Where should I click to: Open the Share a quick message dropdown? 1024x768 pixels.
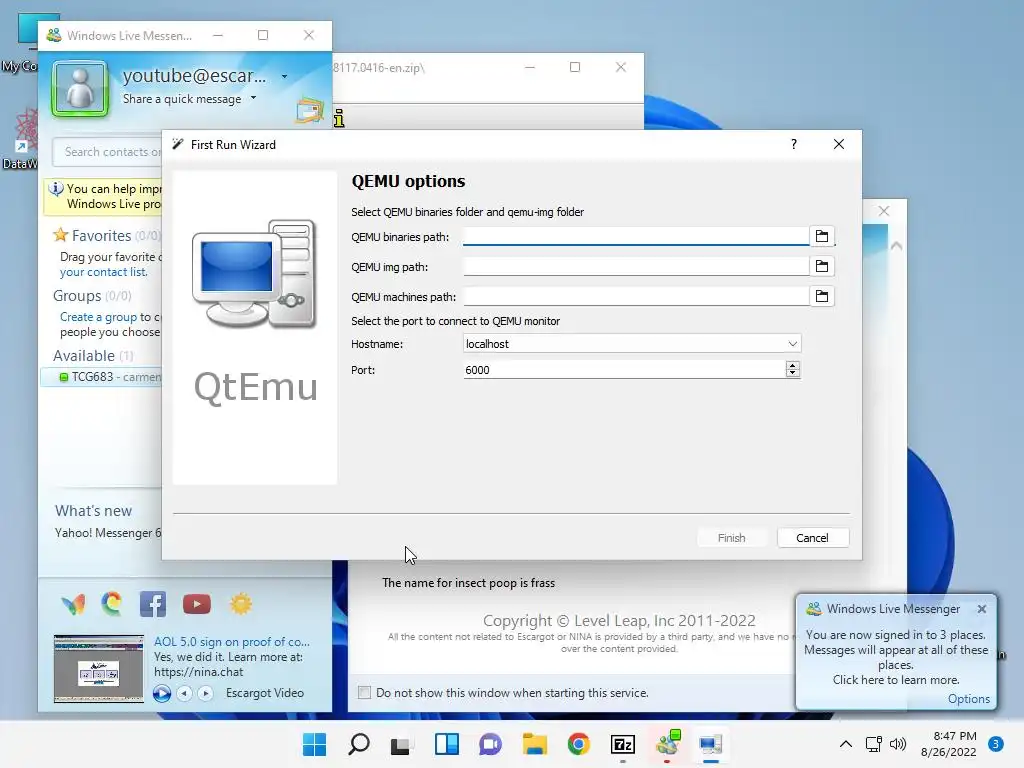(253, 98)
